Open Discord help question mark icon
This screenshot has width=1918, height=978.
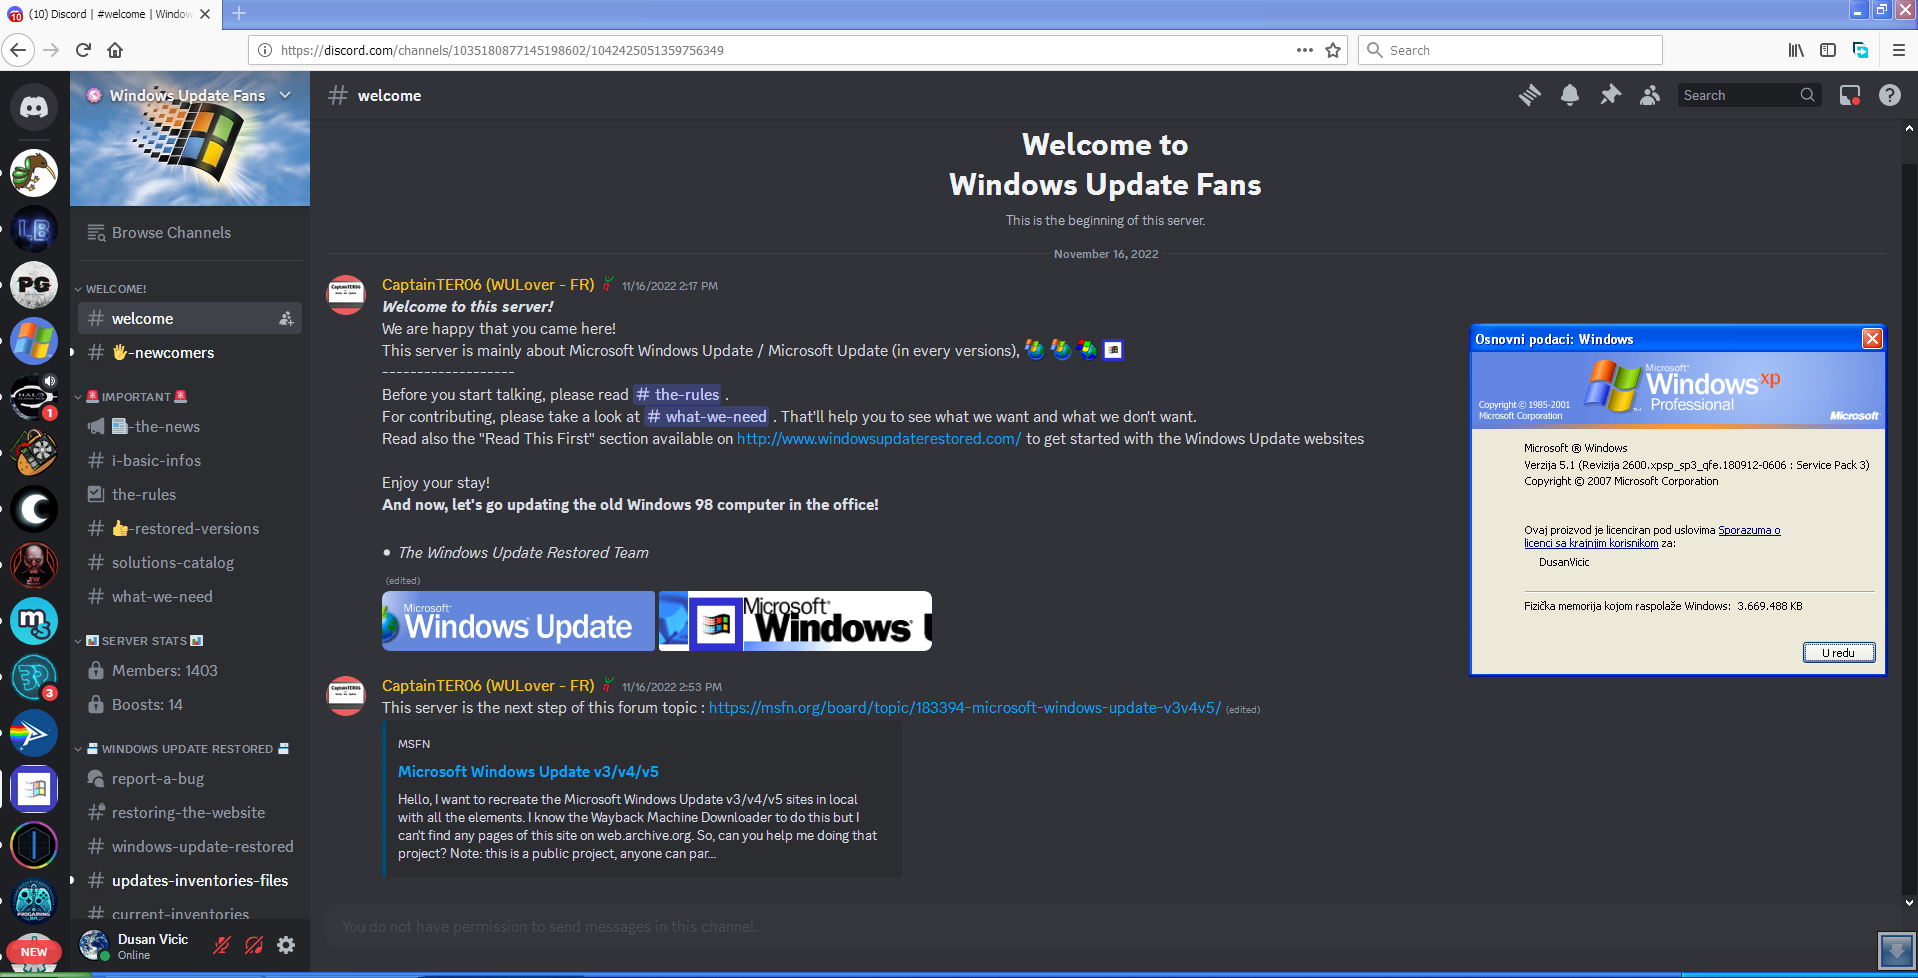1889,95
